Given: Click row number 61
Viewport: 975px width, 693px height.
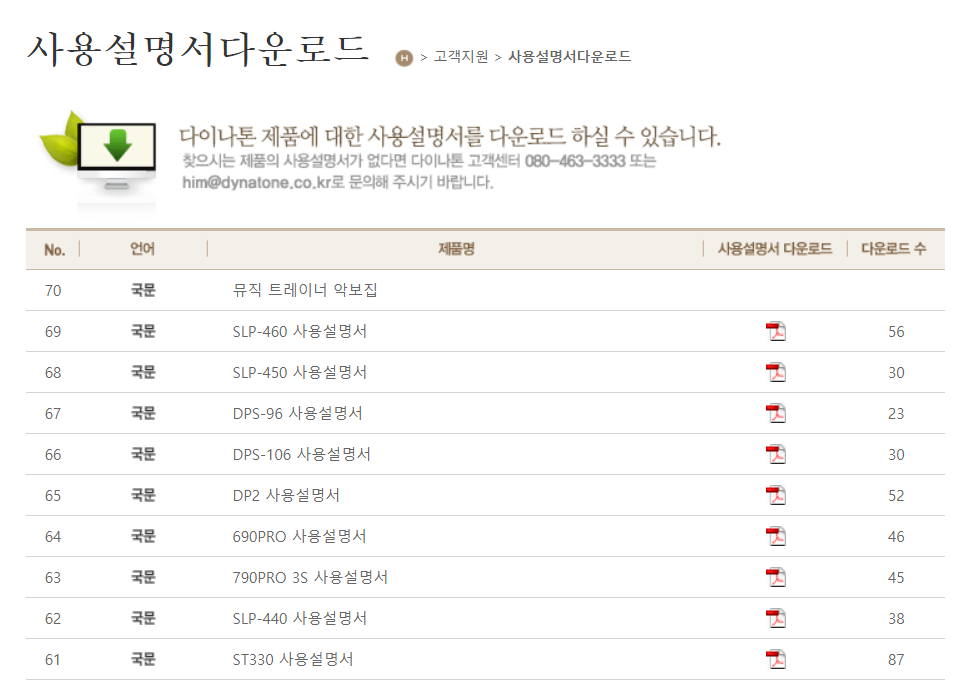Looking at the screenshot, I should coord(53,659).
